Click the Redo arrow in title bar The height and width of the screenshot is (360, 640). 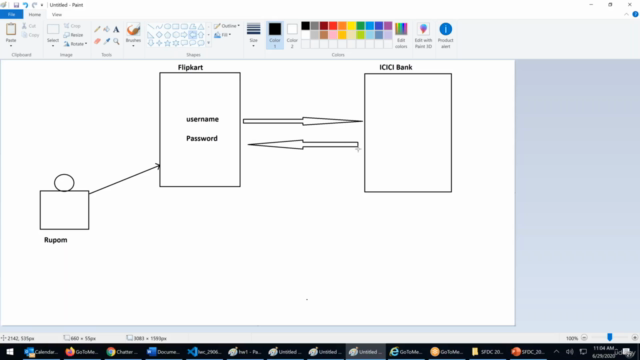(x=34, y=5)
